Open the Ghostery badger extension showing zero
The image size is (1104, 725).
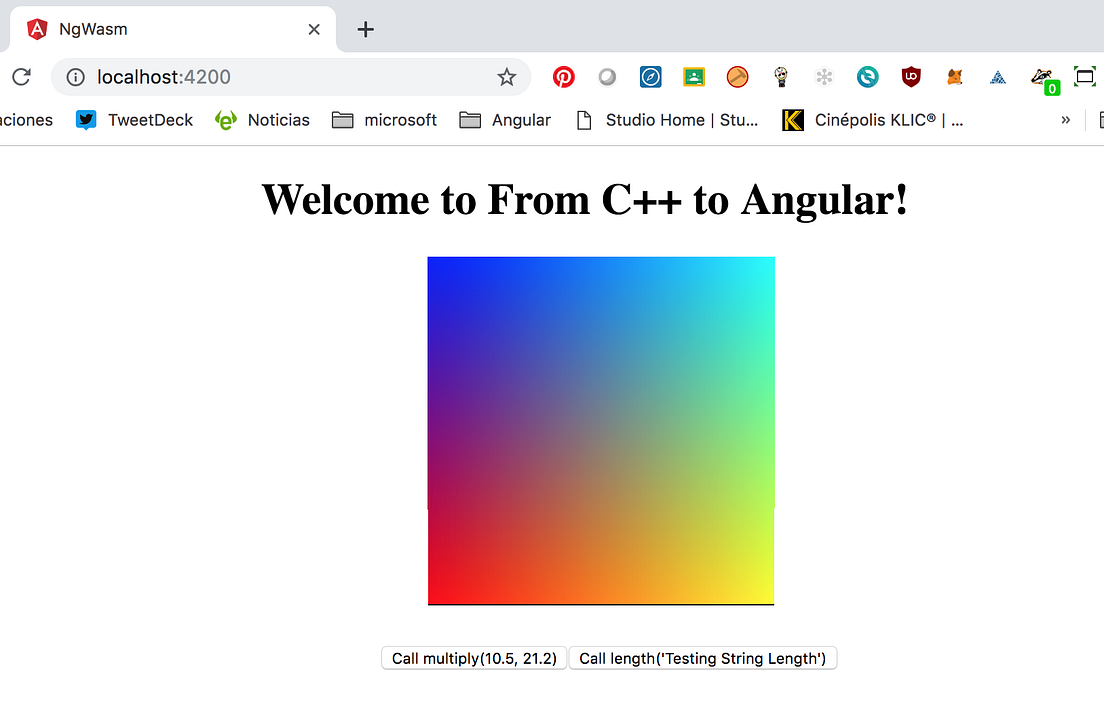point(1043,76)
